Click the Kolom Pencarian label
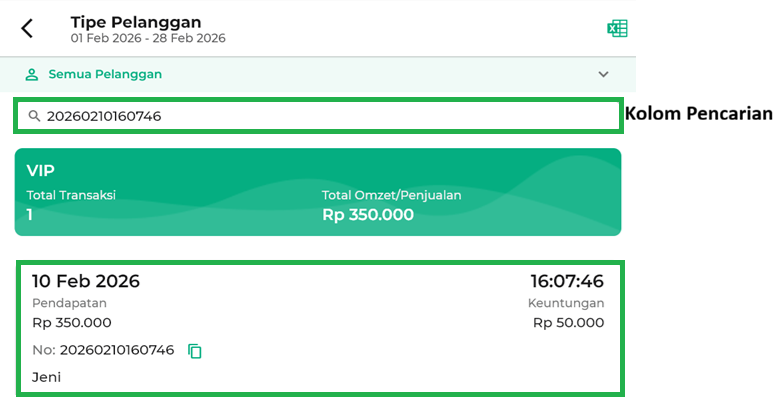The width and height of the screenshot is (777, 401). click(x=699, y=114)
